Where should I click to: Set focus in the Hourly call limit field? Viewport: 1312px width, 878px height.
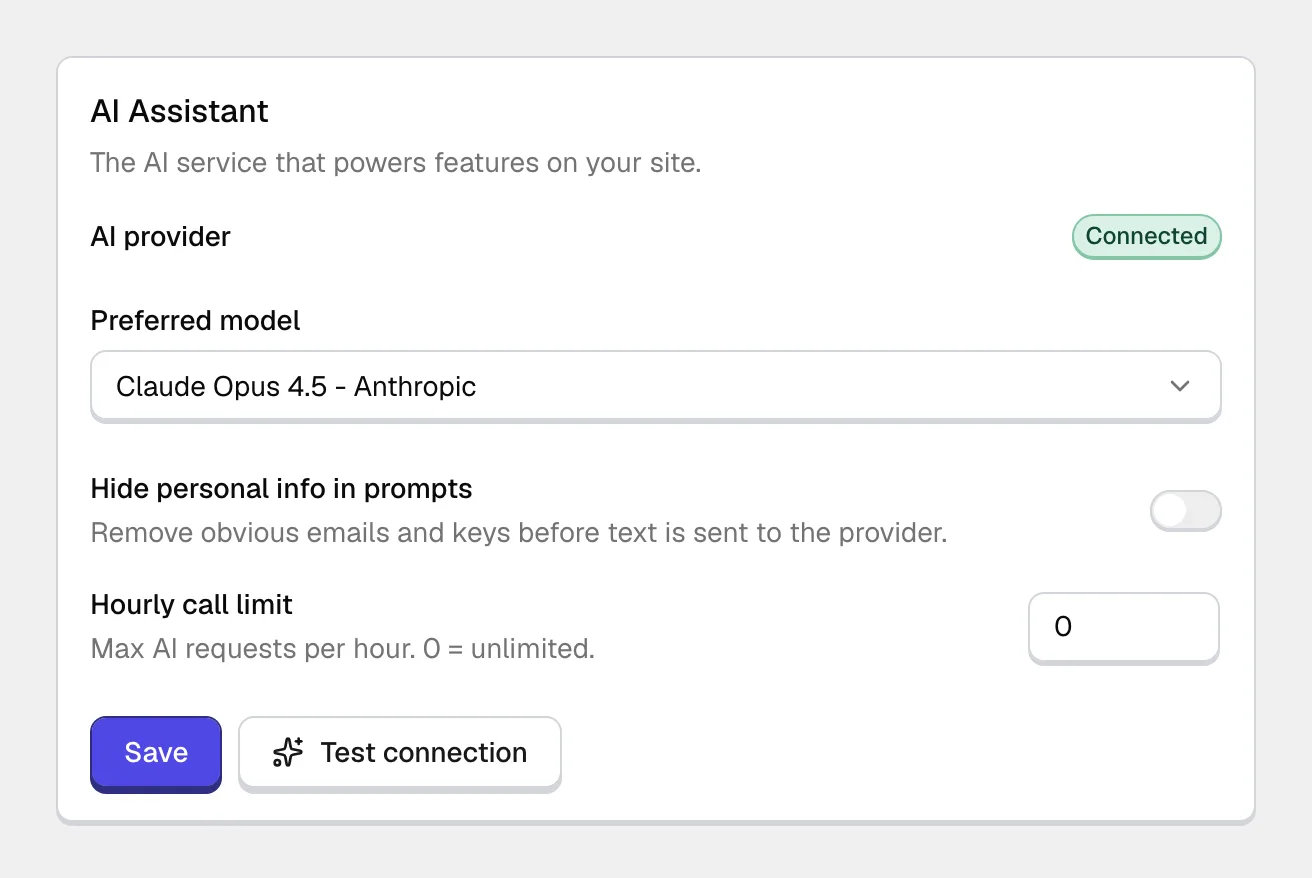click(1124, 628)
